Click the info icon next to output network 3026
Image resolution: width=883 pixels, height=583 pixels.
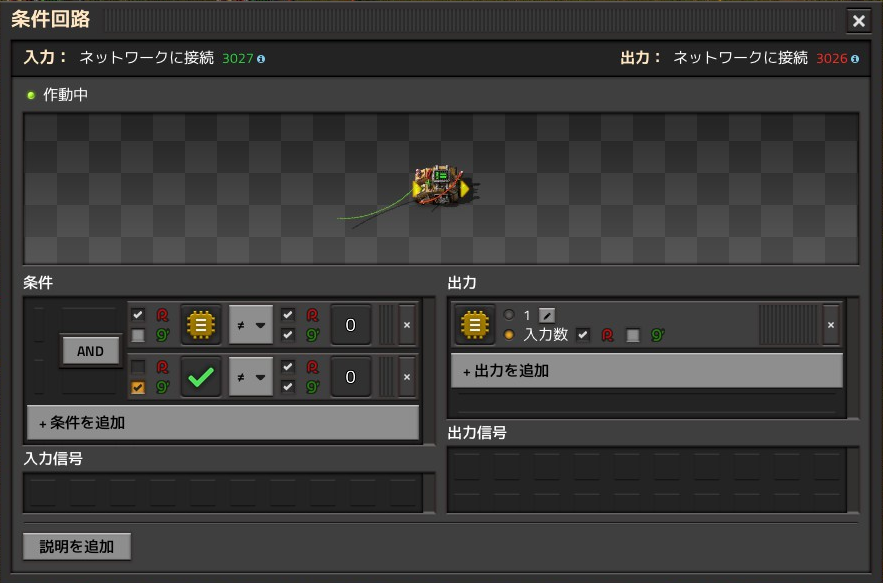[x=855, y=59]
